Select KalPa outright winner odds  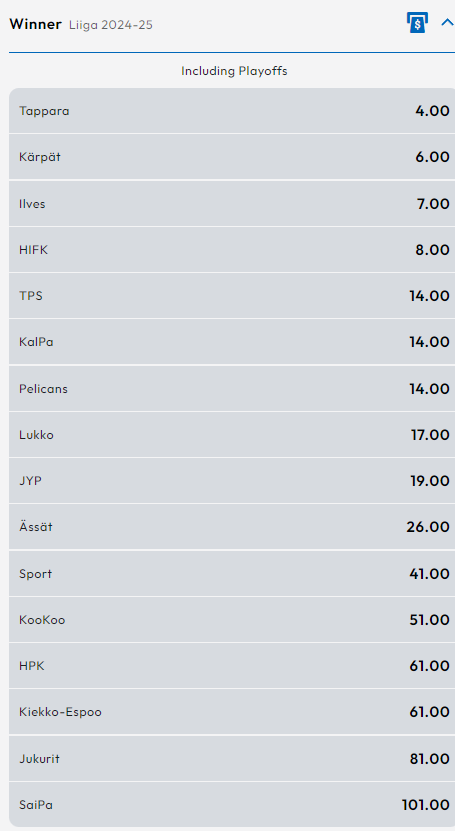pos(232,342)
